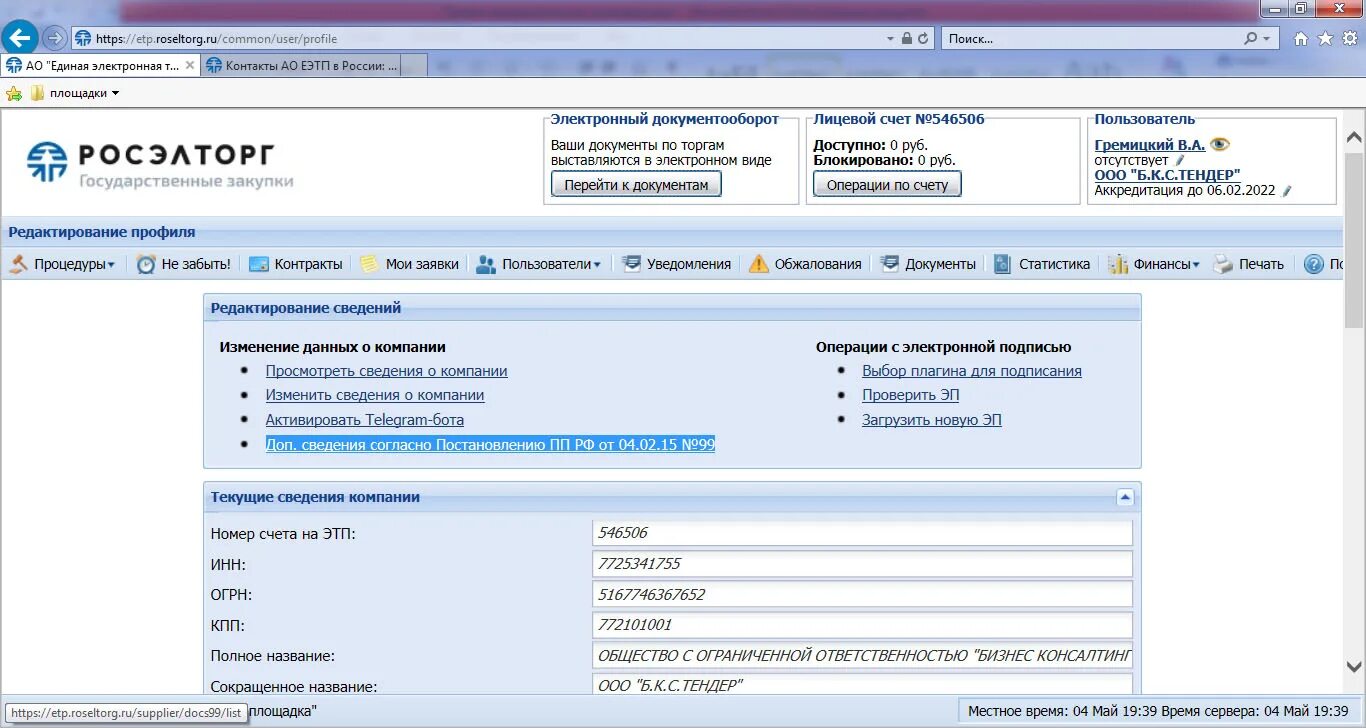Go back with the browser back arrow
This screenshot has width=1366, height=728.
pos(21,38)
